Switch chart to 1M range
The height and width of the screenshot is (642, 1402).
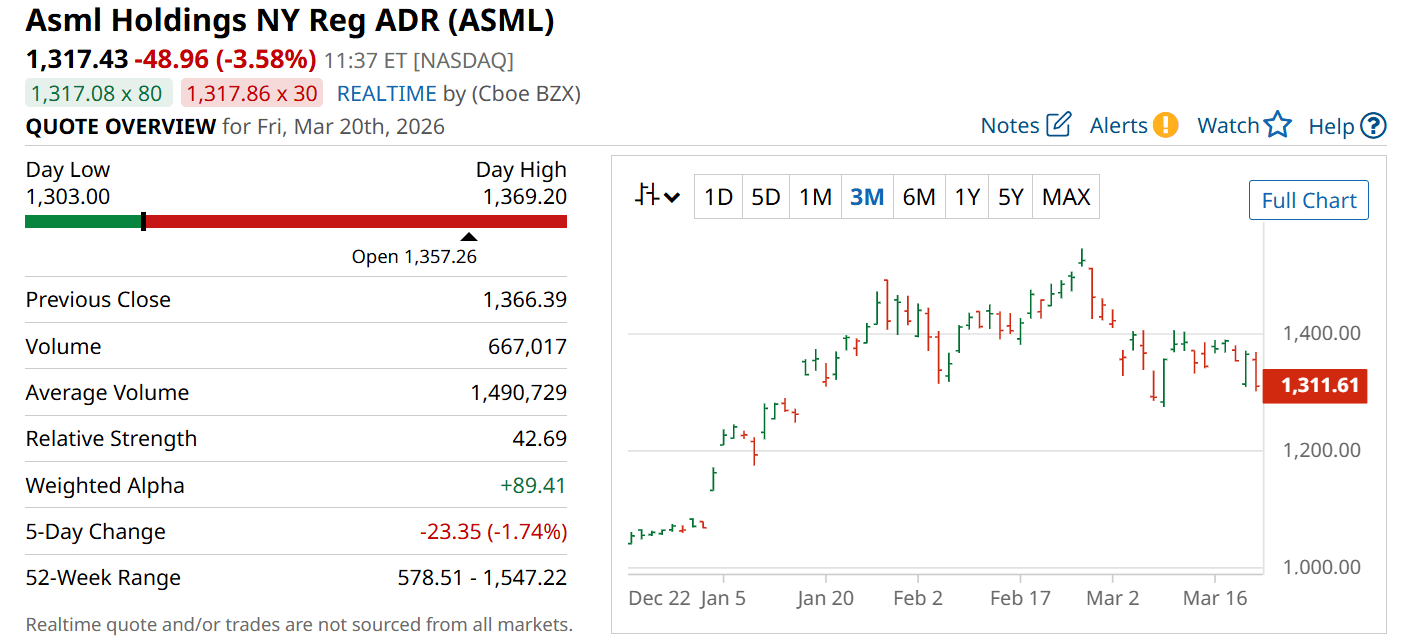pyautogui.click(x=815, y=198)
